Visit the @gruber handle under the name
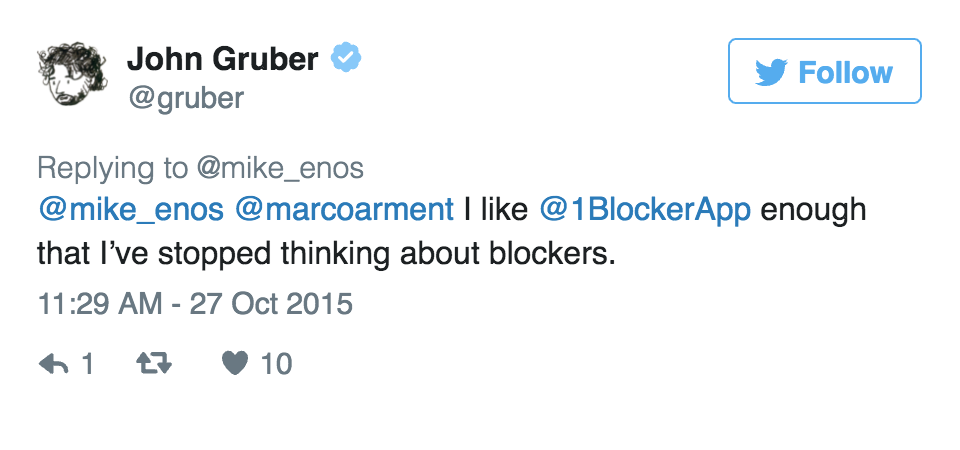 pyautogui.click(x=185, y=98)
